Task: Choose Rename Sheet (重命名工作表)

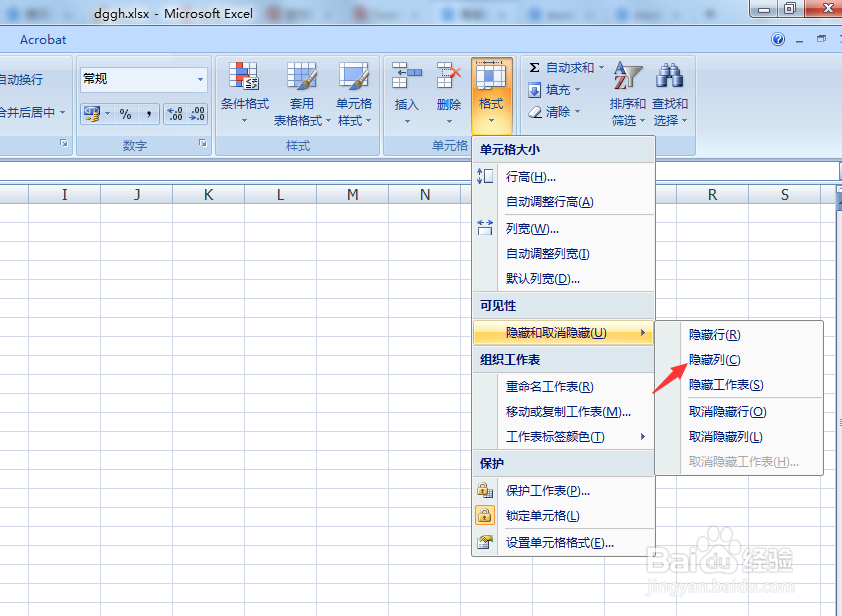Action: (563, 387)
